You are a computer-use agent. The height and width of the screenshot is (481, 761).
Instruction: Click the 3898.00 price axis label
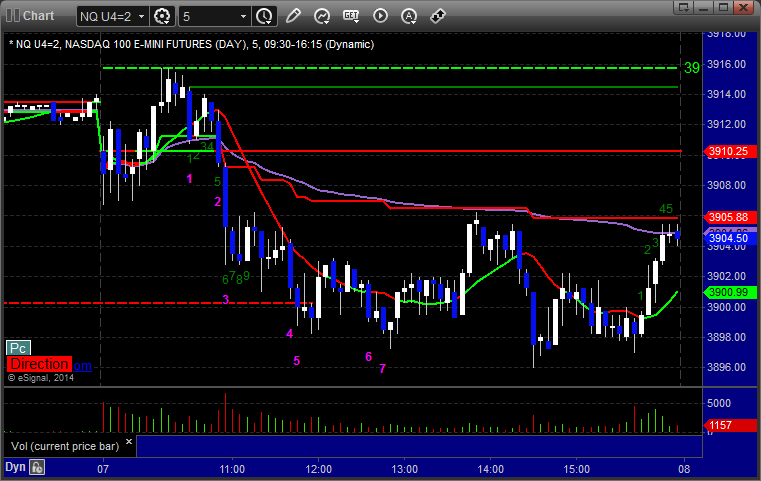point(726,337)
